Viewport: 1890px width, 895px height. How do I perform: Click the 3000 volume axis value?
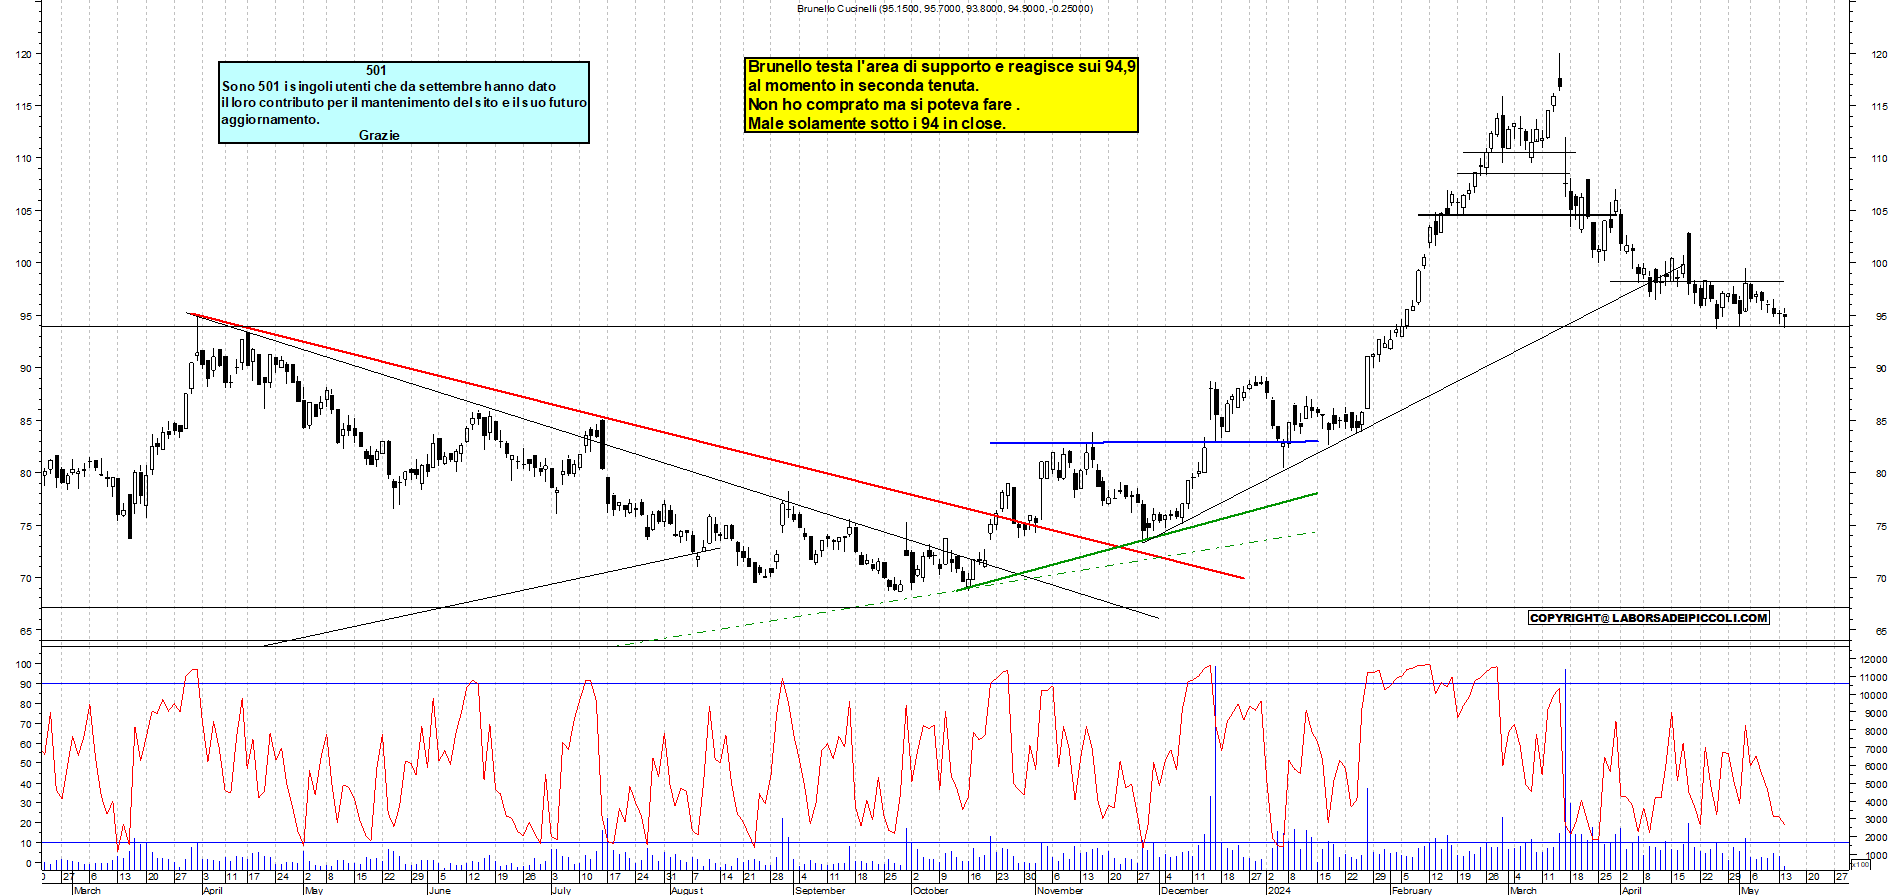(x=1875, y=820)
